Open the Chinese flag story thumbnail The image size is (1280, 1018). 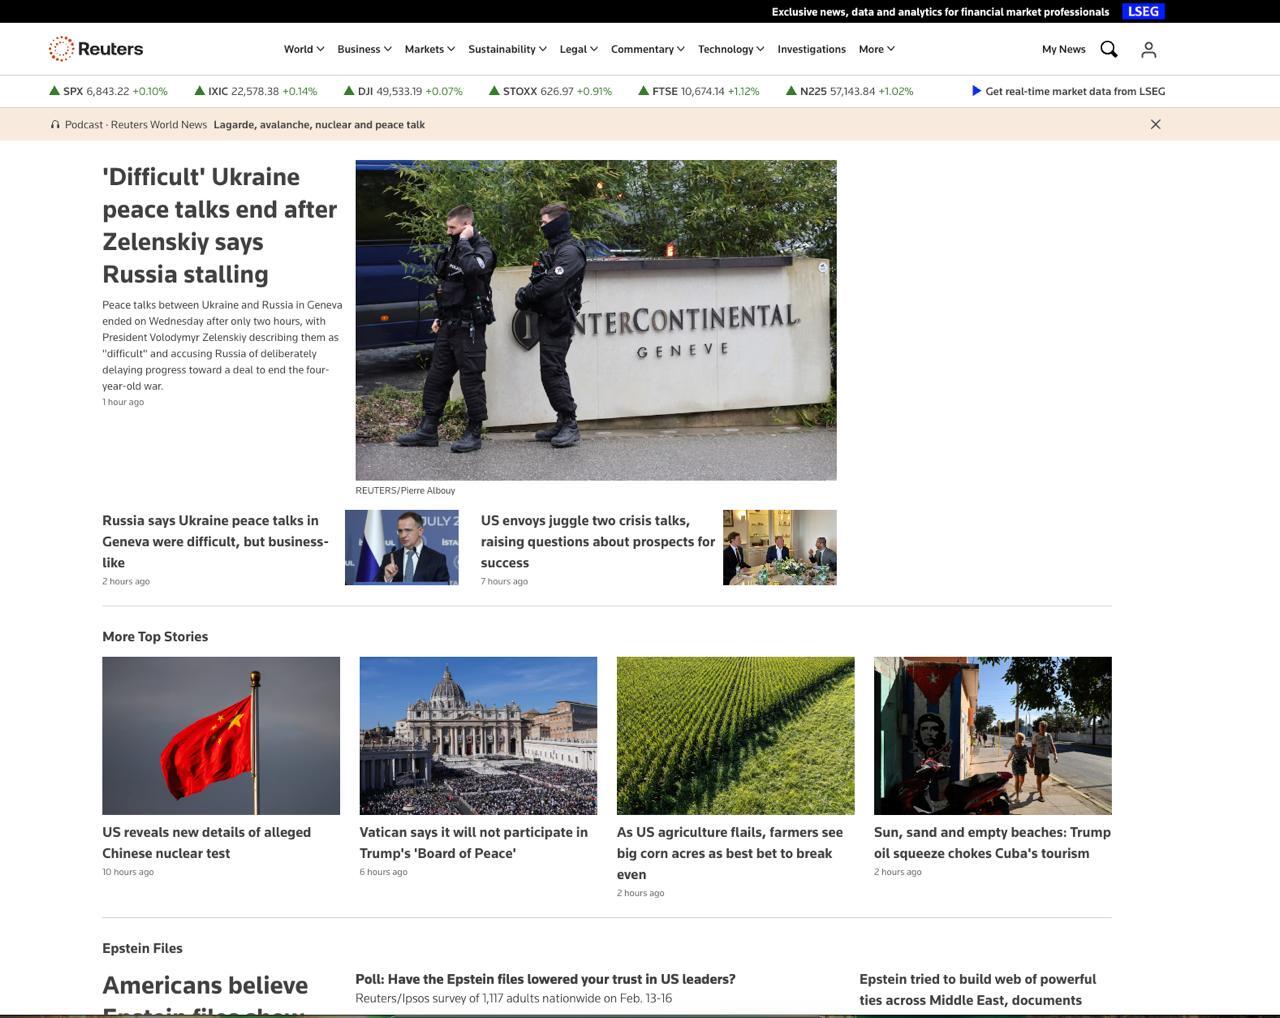(x=221, y=735)
